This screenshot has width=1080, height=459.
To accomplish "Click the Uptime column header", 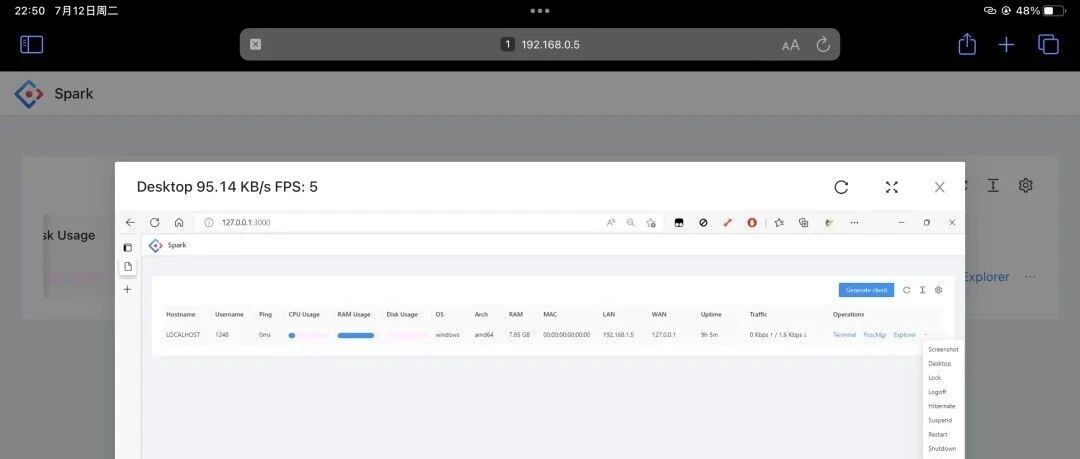I will click(x=712, y=315).
